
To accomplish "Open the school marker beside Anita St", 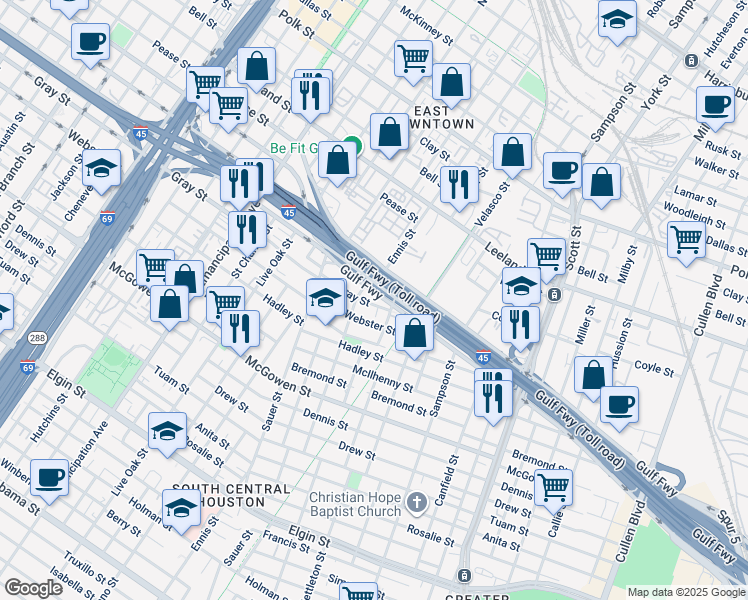I will [167, 432].
